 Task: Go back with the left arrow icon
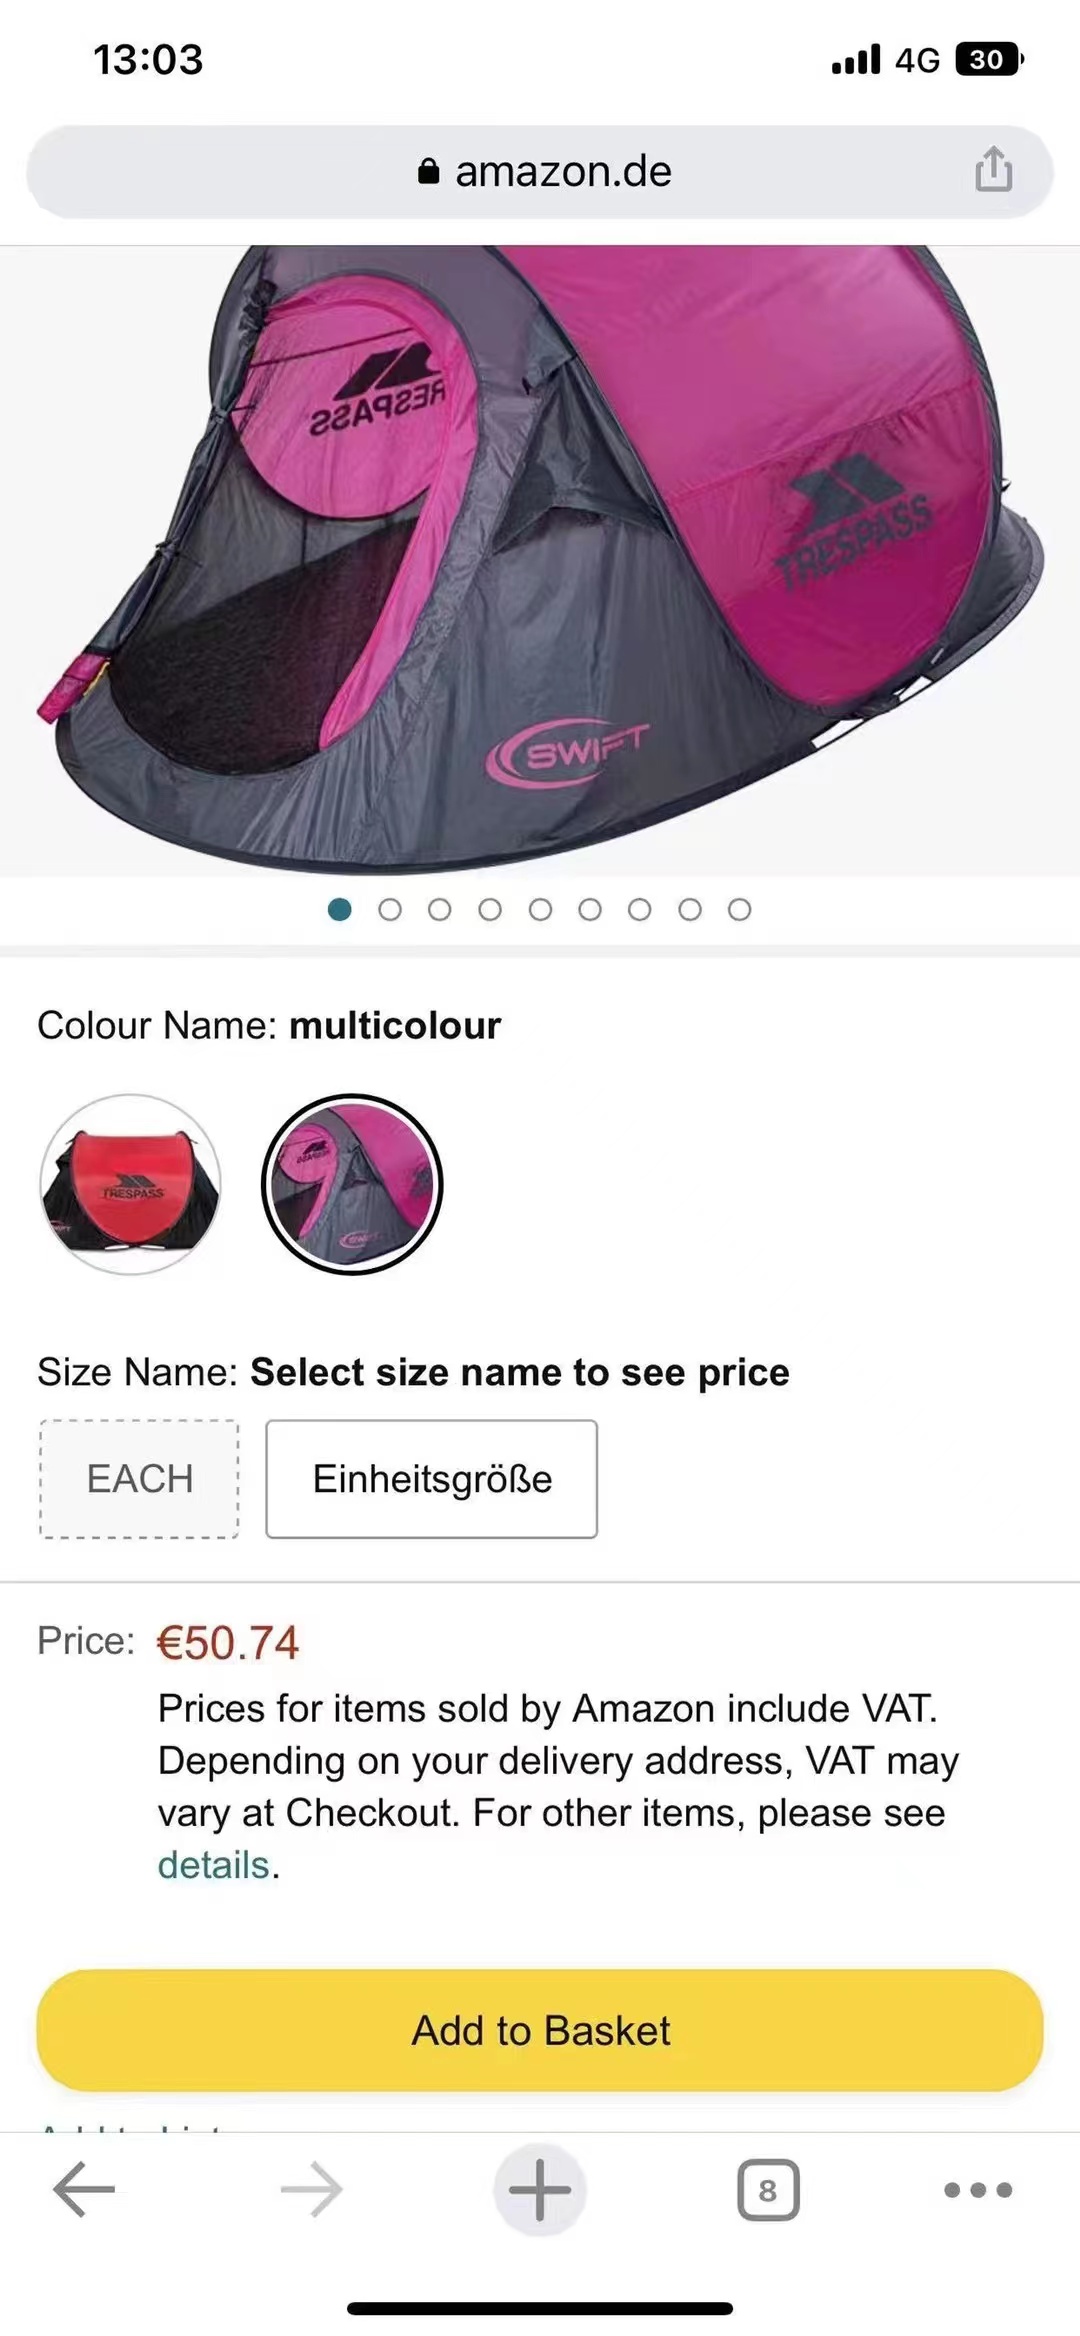[84, 2189]
